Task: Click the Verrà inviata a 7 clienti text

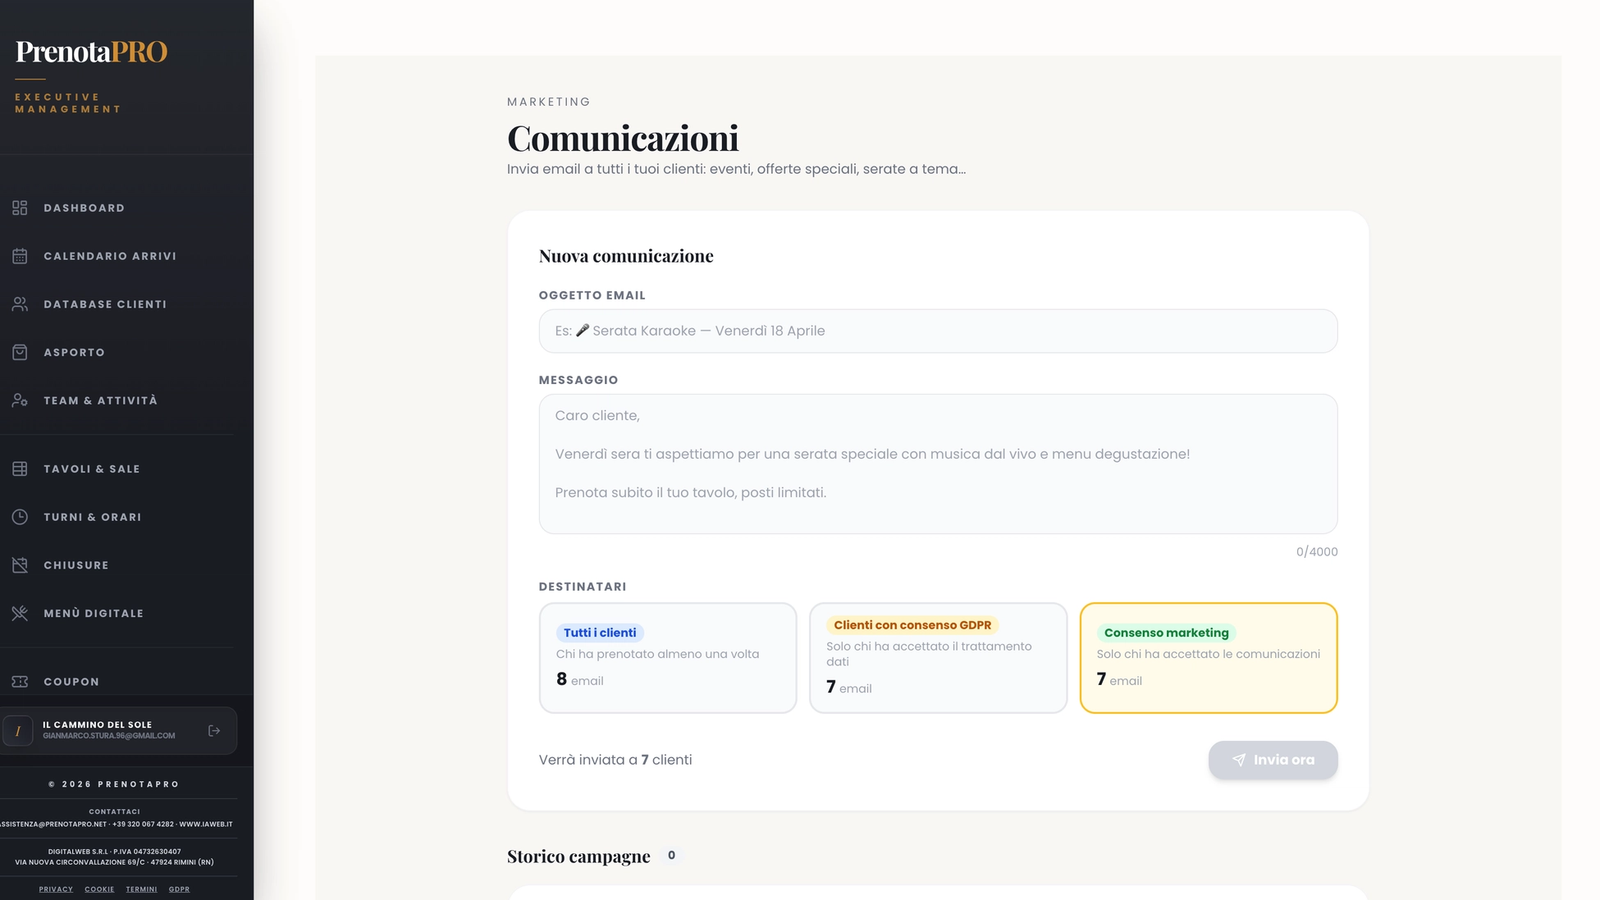Action: coord(615,760)
